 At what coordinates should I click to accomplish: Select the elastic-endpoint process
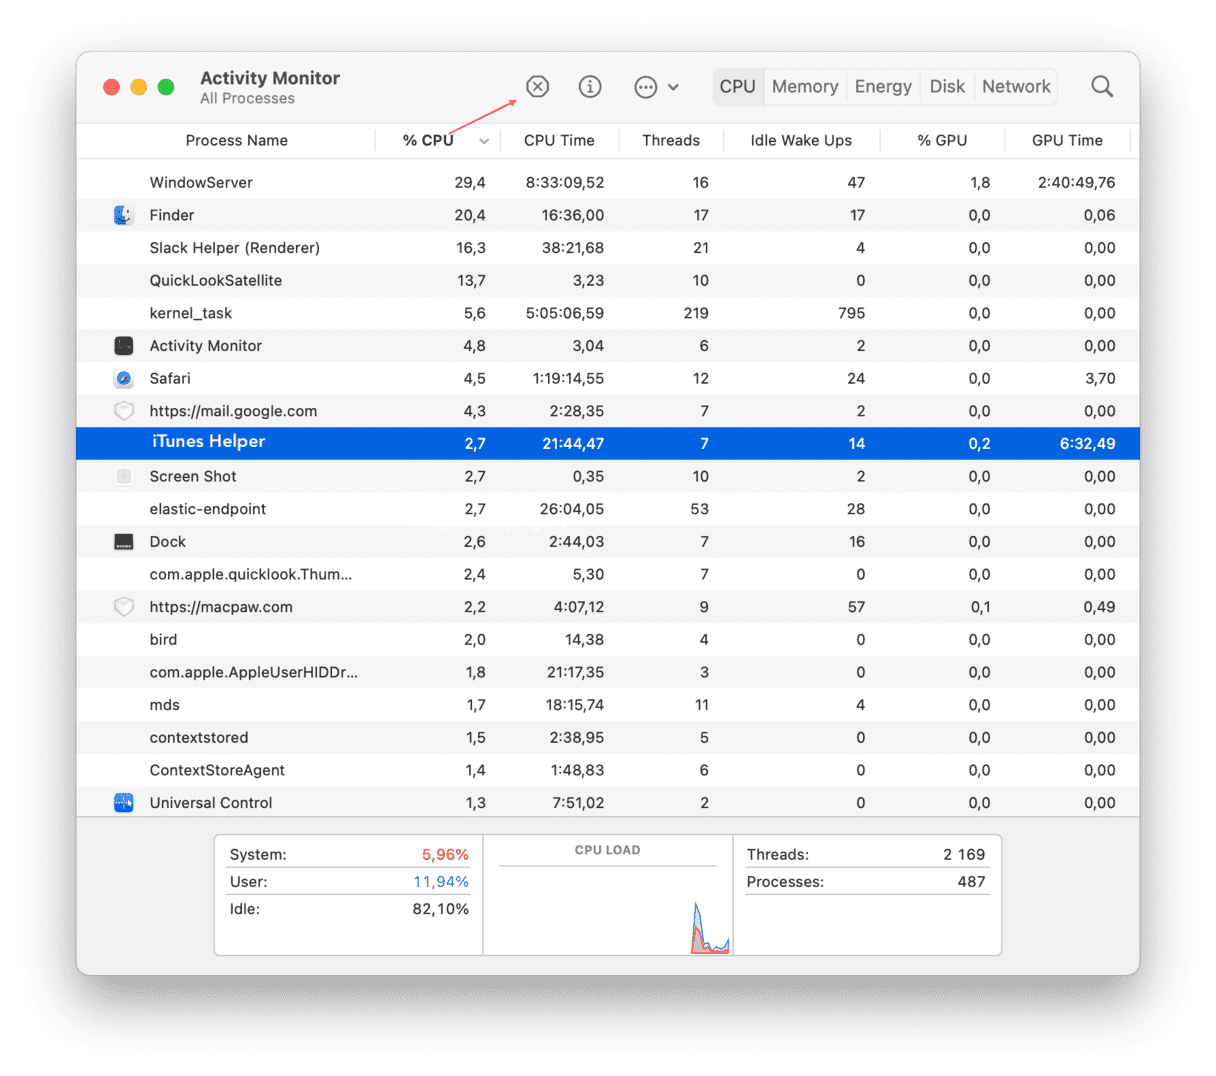(x=608, y=509)
